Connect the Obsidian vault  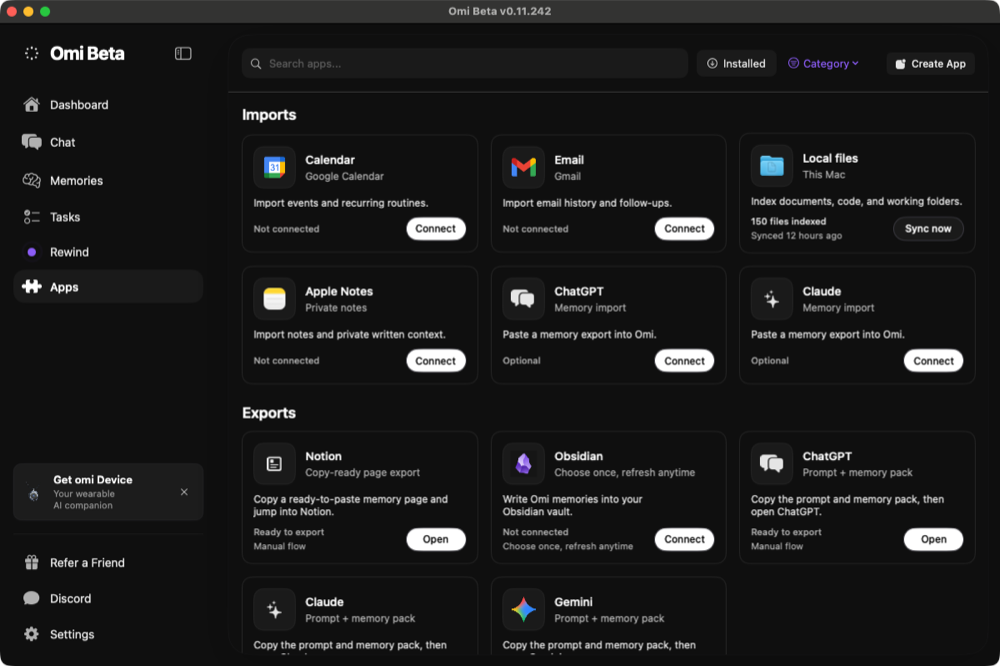point(684,539)
